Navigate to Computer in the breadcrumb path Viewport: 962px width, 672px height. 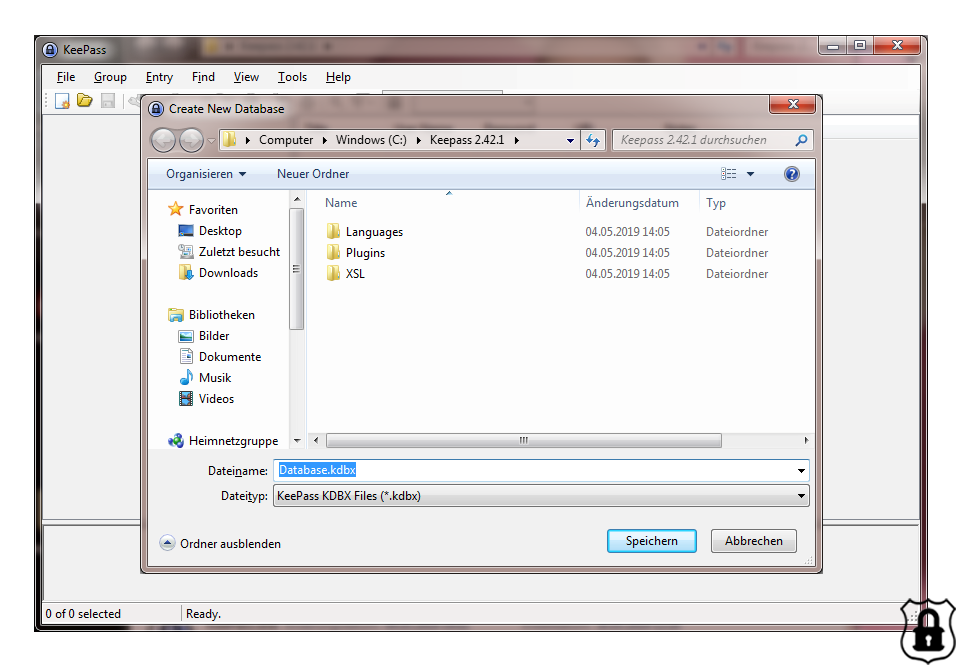click(x=286, y=141)
